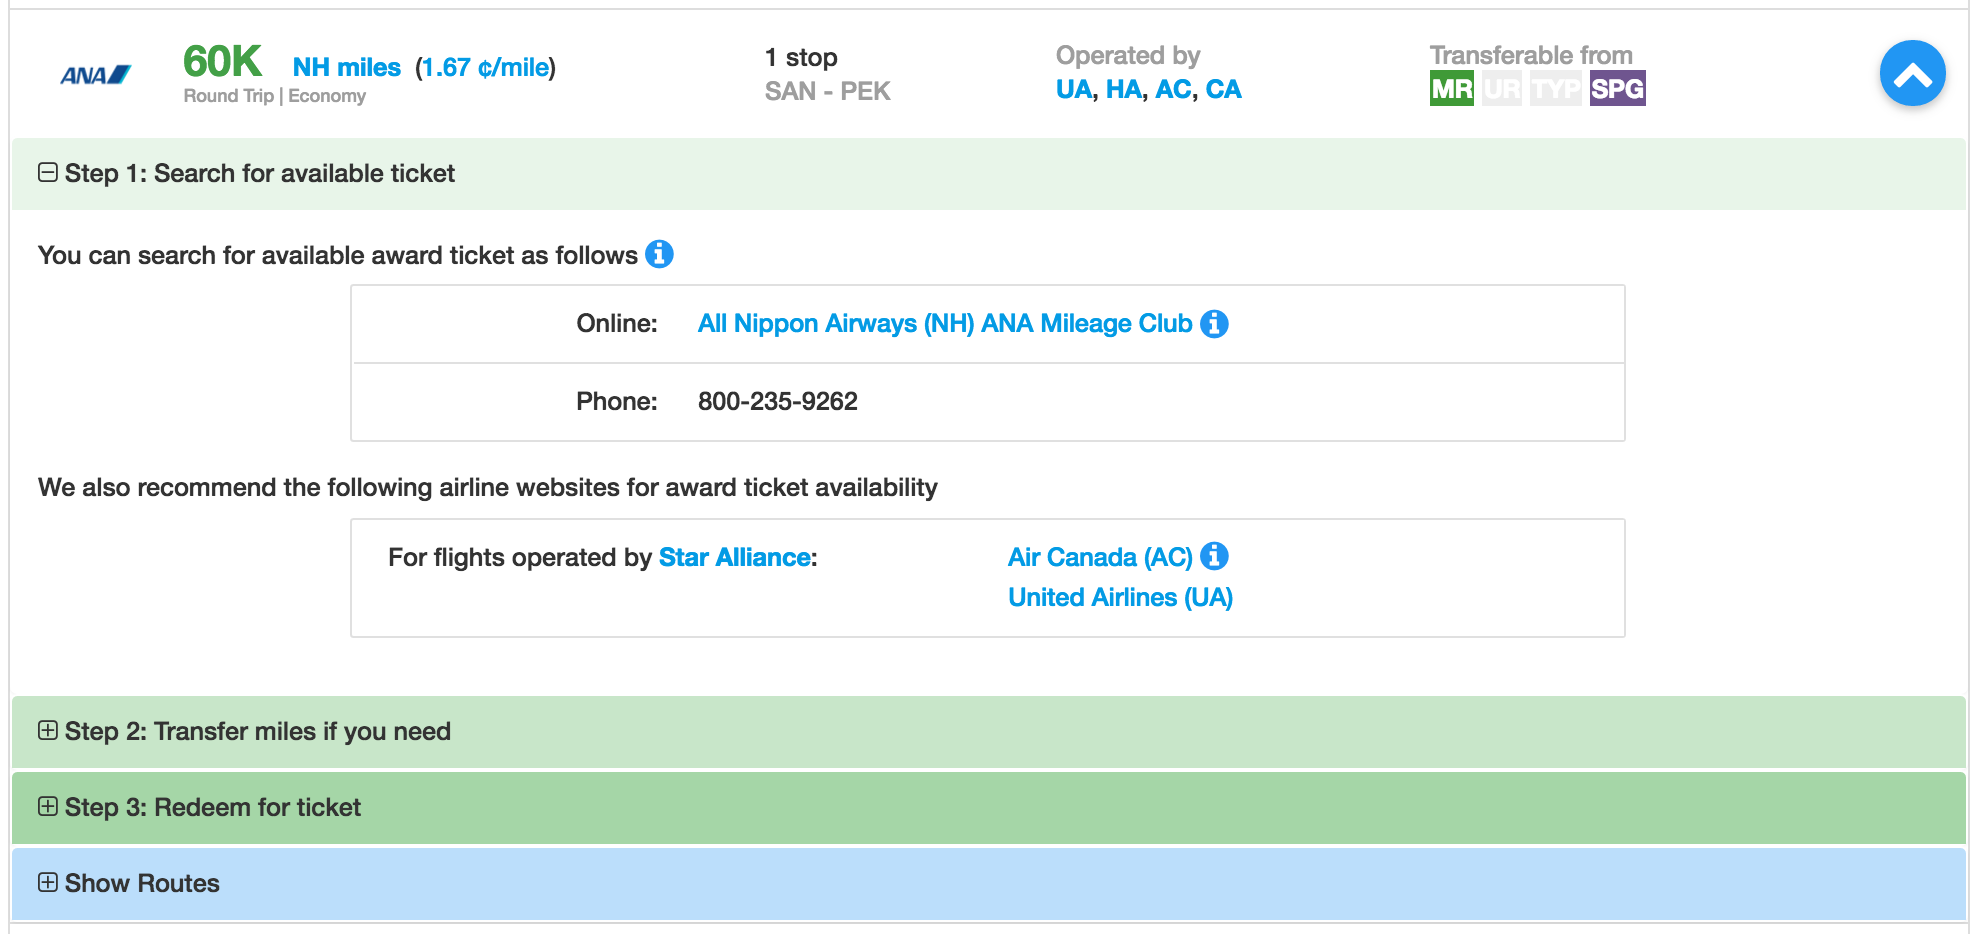This screenshot has height=934, width=1978.
Task: Open the Air Canada (AC) link
Action: [1099, 557]
